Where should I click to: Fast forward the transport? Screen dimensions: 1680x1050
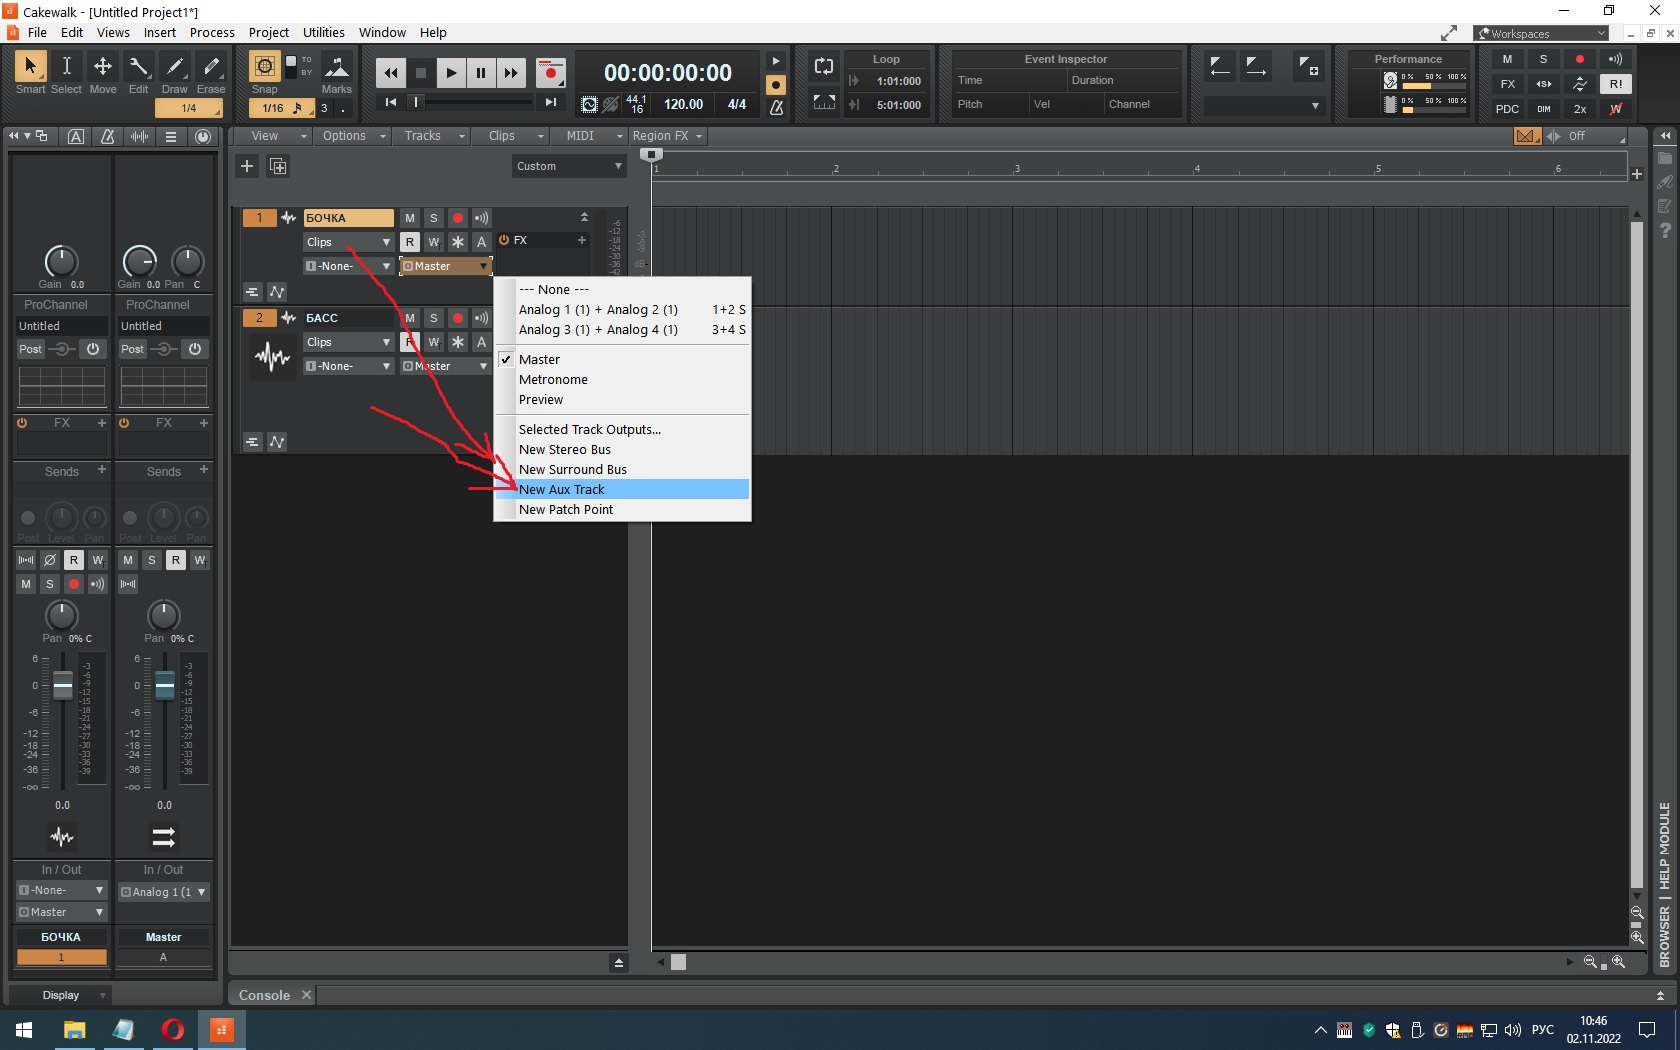tap(511, 73)
